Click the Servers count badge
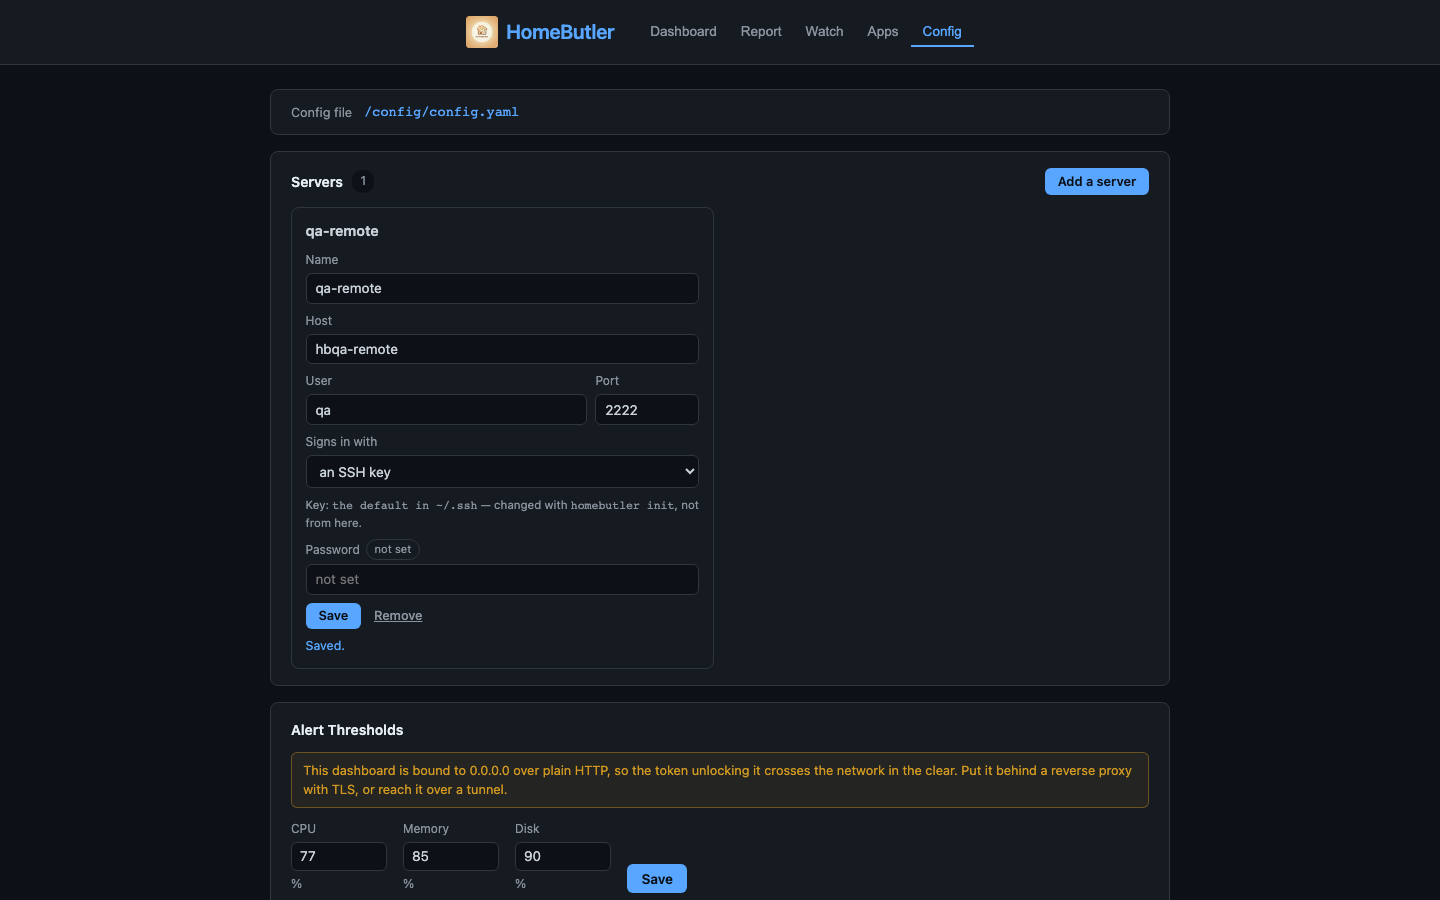1440x900 pixels. pos(363,181)
